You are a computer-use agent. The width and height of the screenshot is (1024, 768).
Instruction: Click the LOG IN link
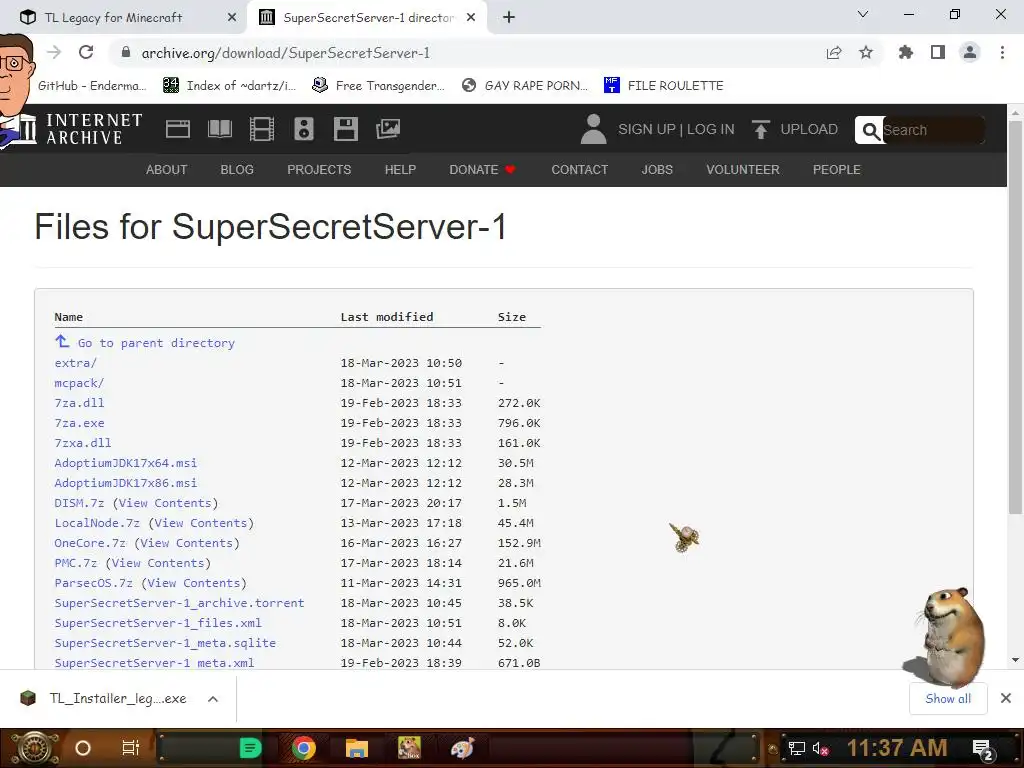pos(711,129)
